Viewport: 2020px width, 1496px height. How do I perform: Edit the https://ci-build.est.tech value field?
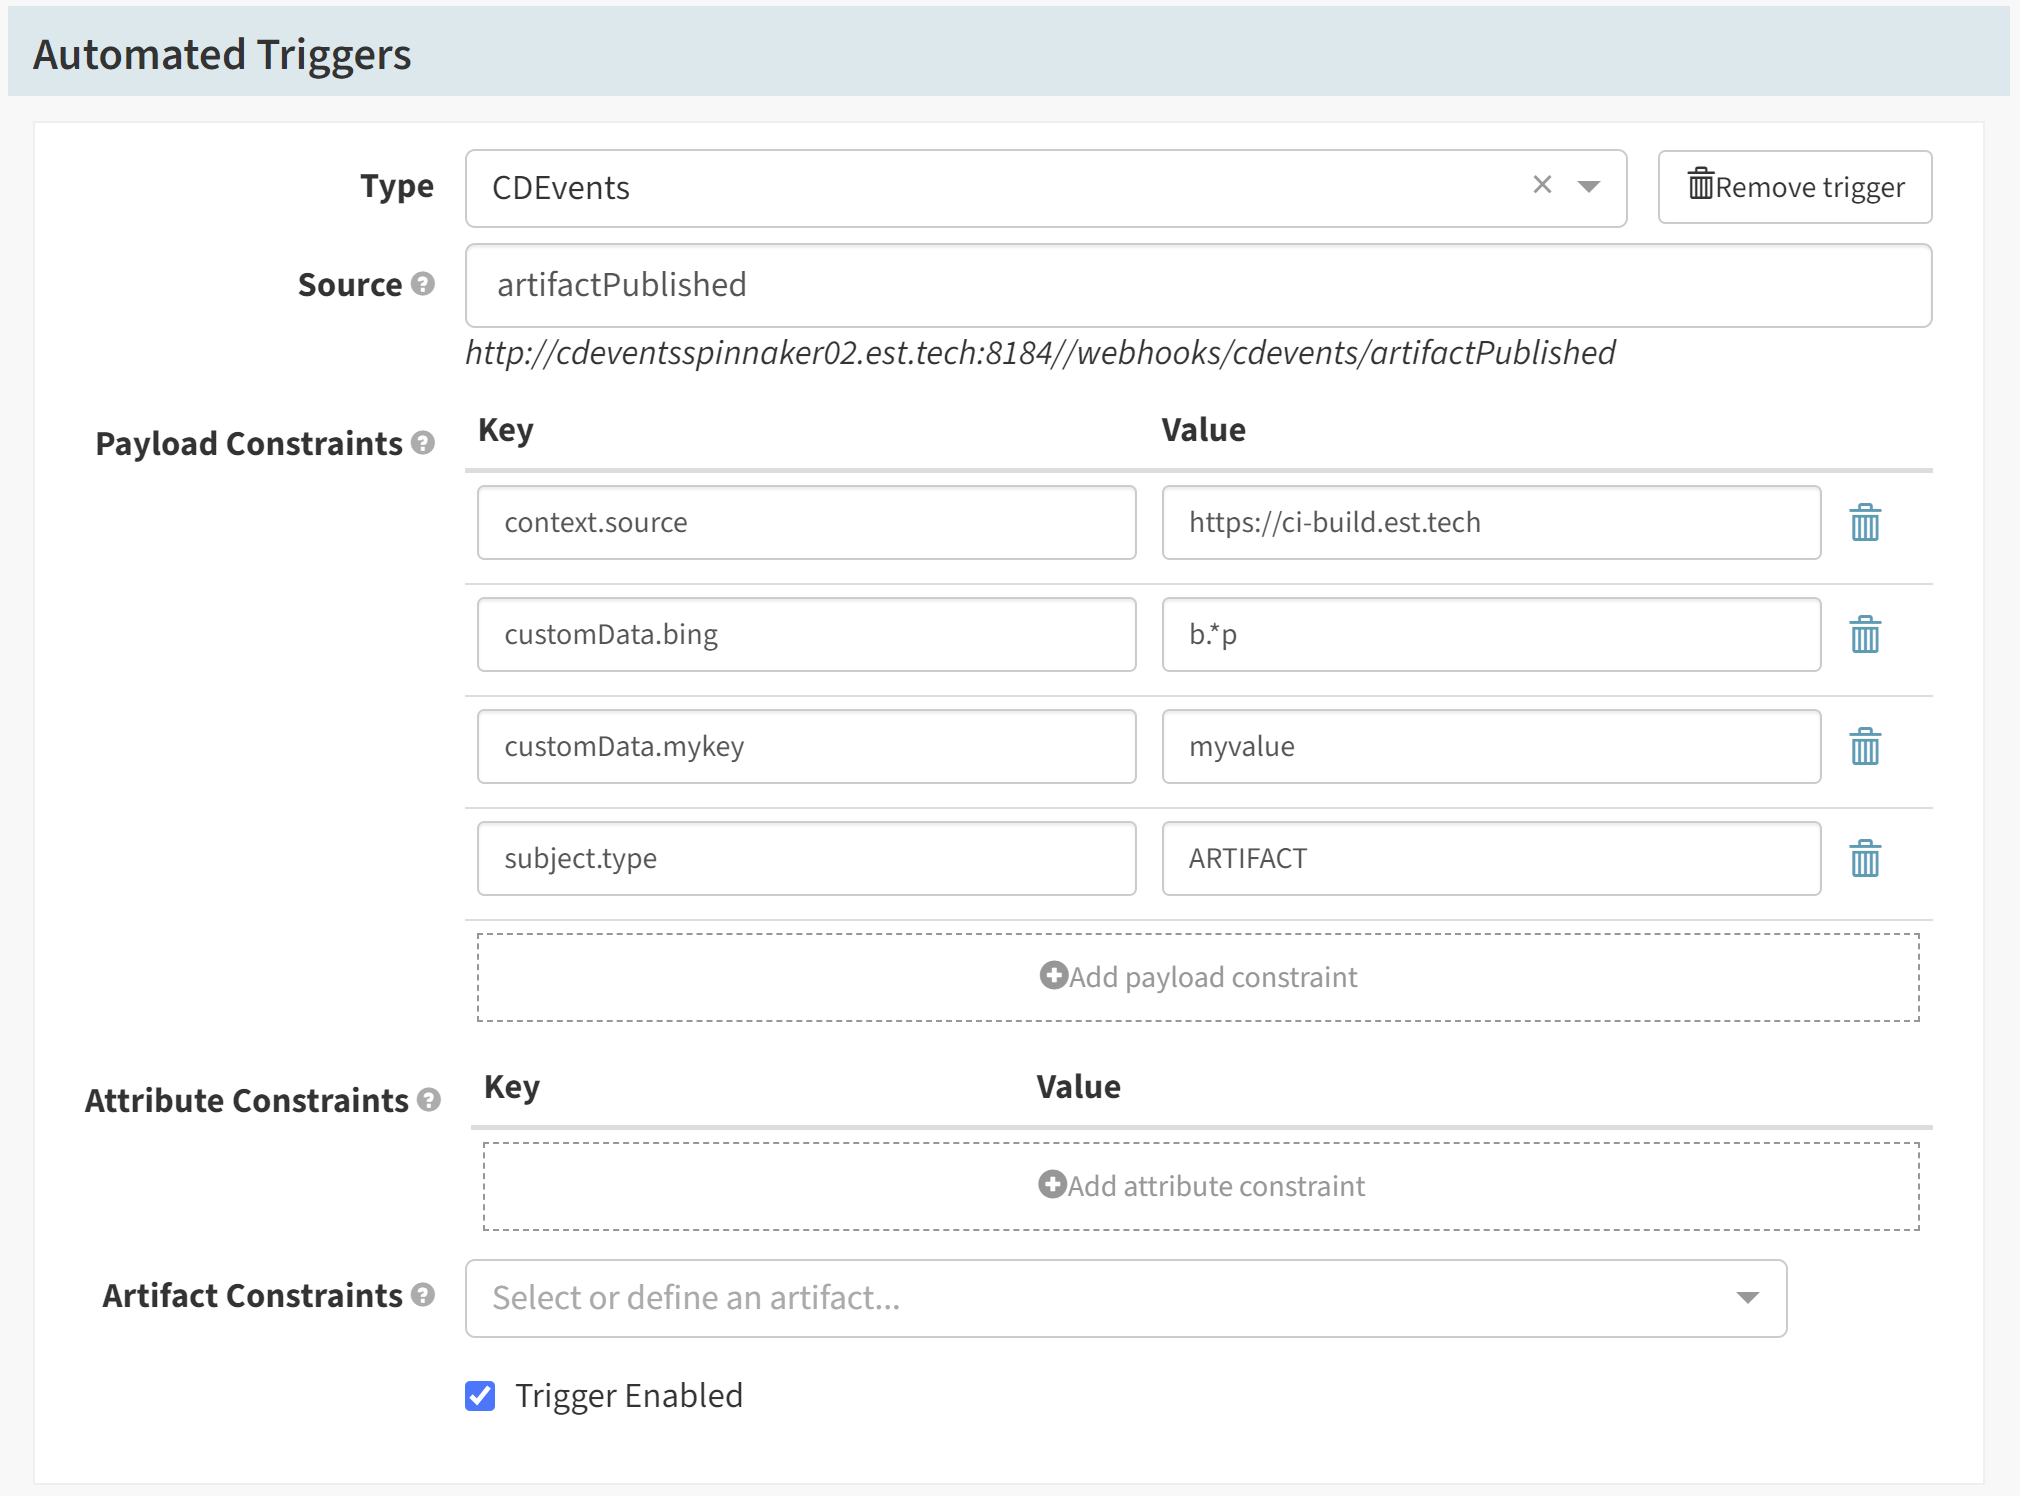click(x=1491, y=523)
